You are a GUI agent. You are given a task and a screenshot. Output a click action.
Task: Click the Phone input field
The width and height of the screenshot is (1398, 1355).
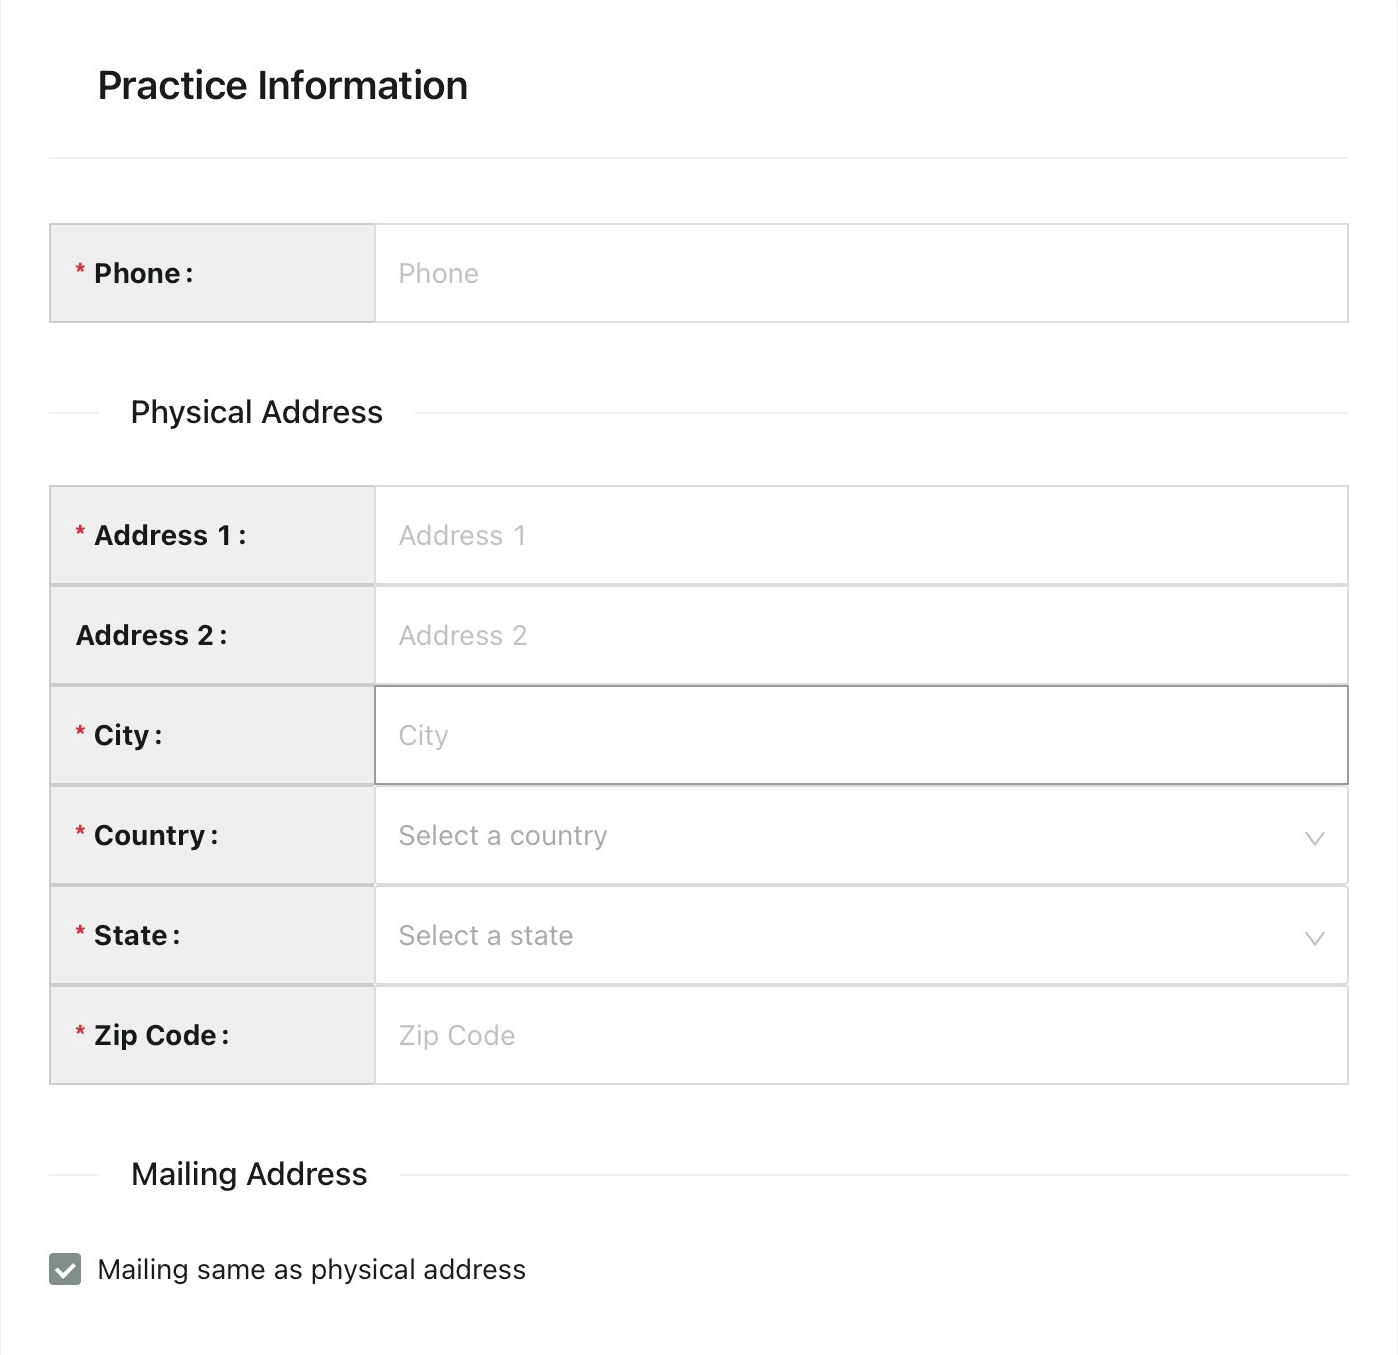860,273
